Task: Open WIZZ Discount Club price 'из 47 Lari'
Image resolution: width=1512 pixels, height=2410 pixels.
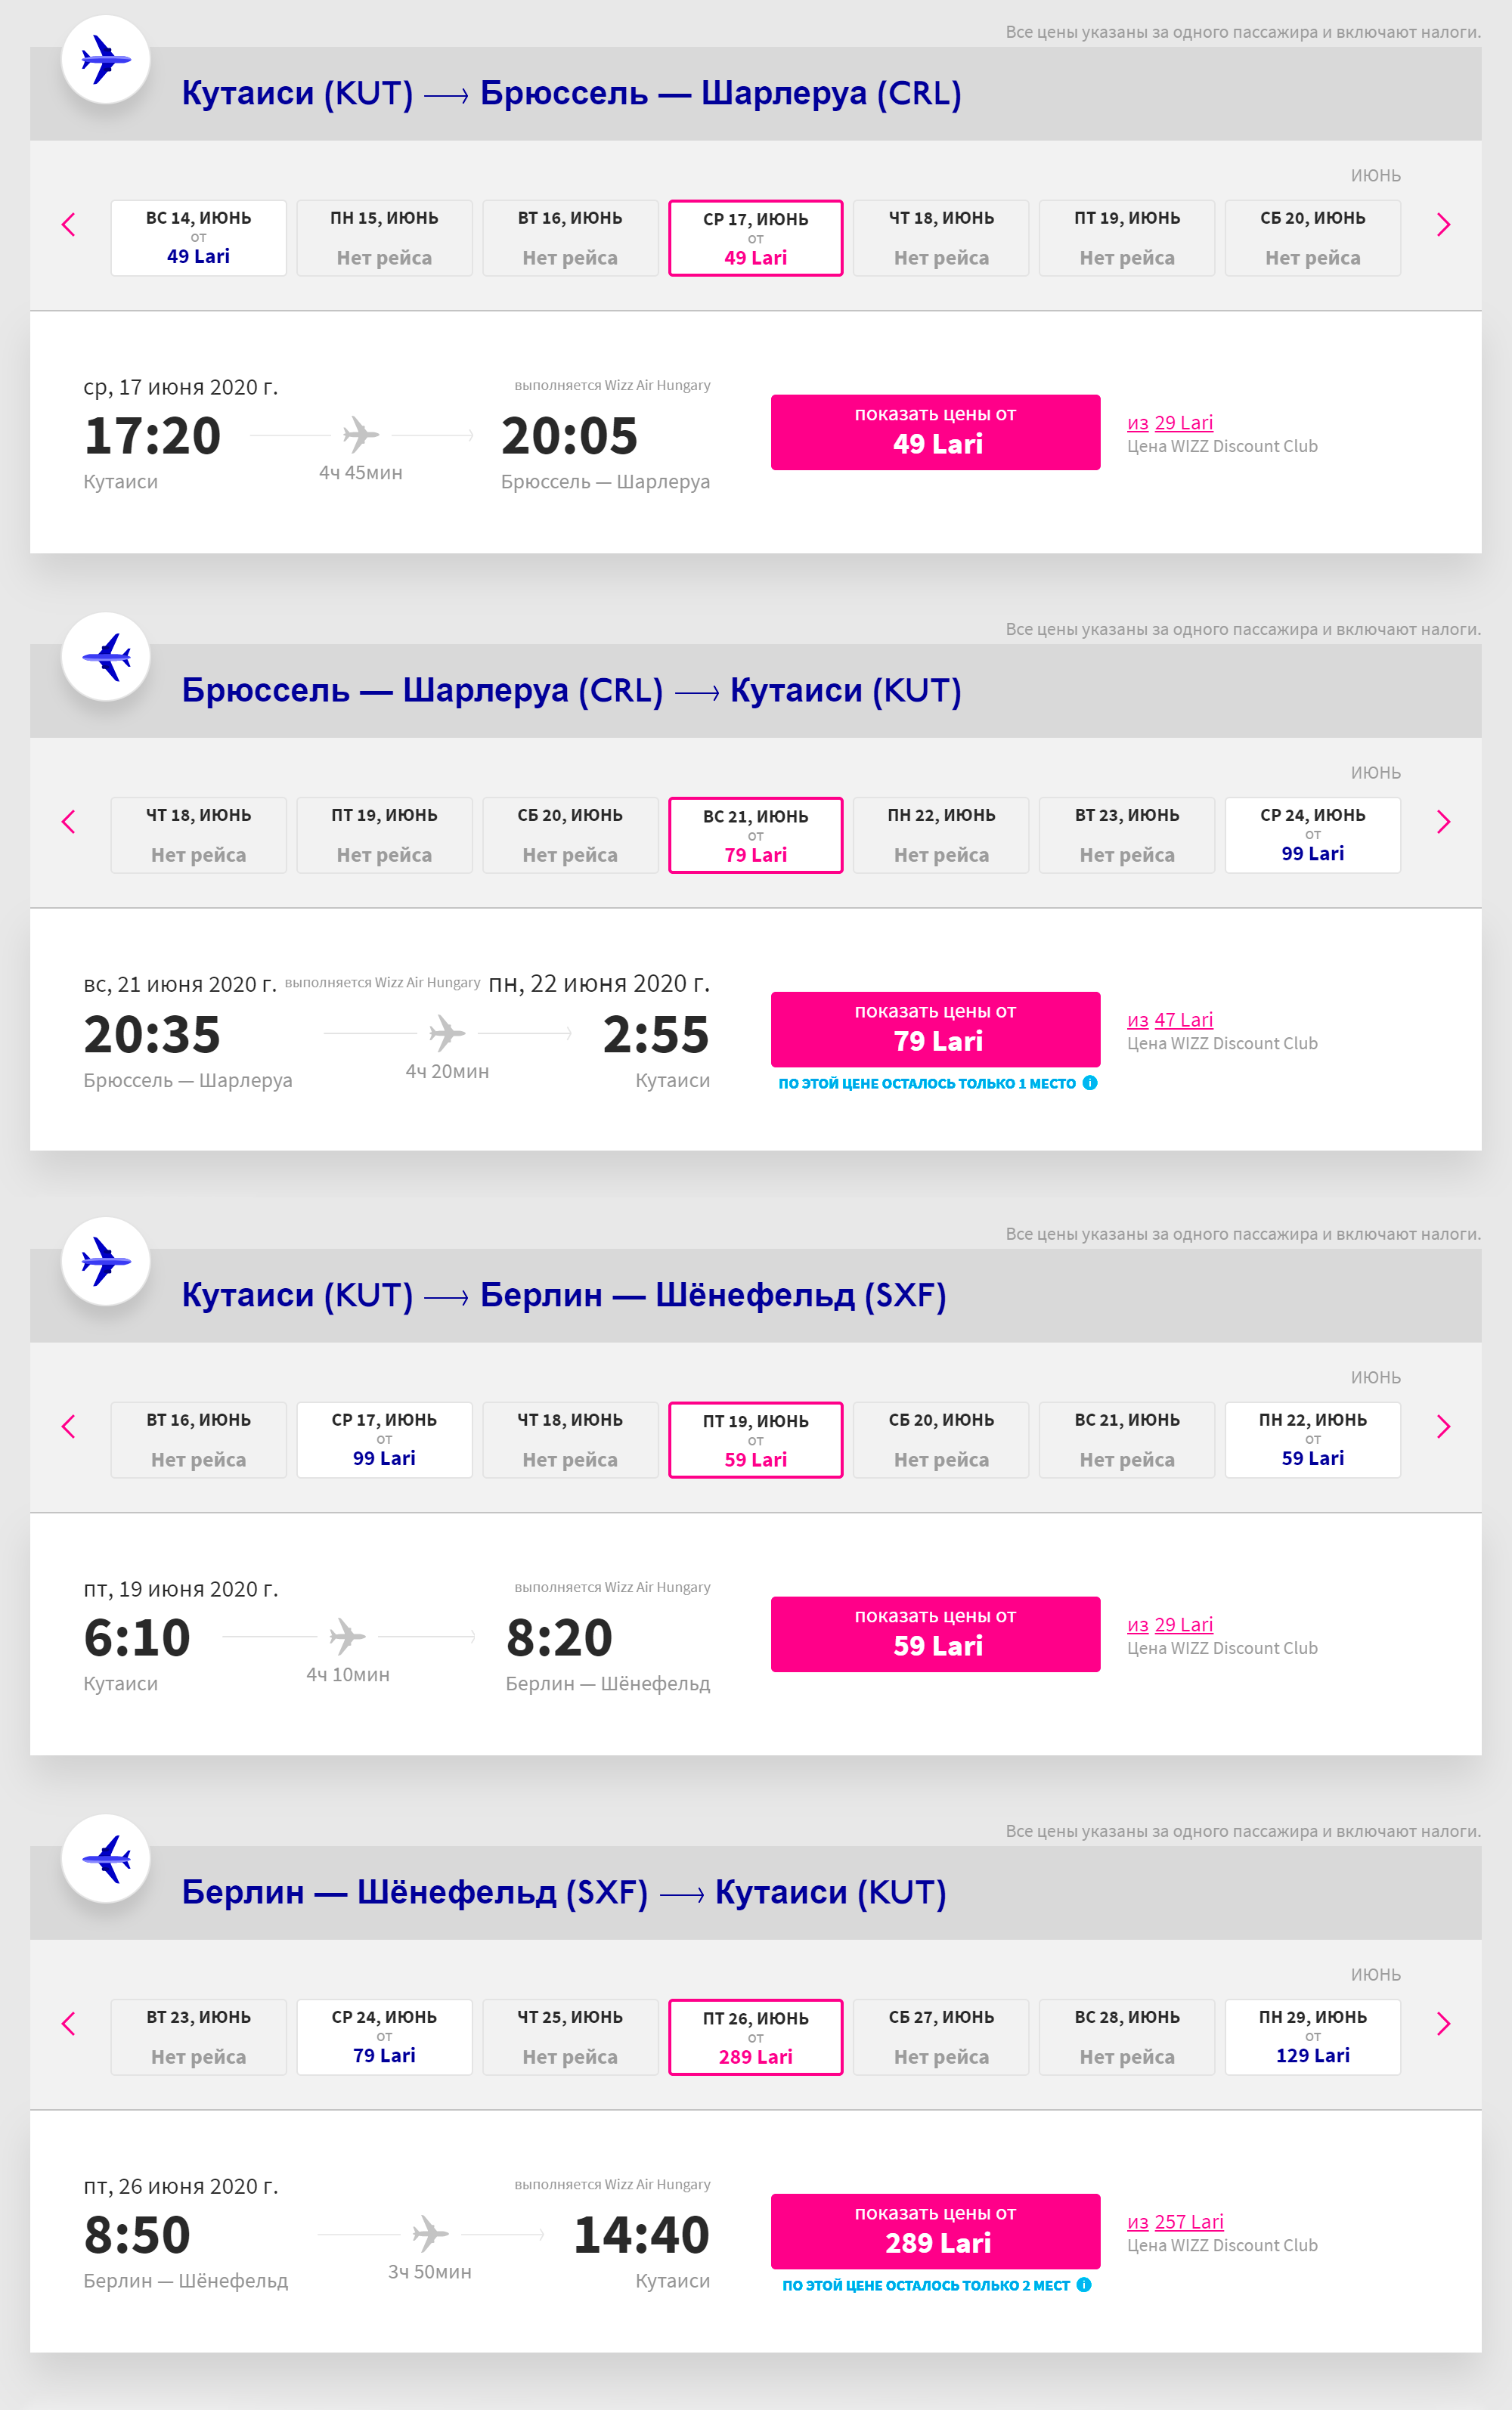Action: point(1170,1020)
